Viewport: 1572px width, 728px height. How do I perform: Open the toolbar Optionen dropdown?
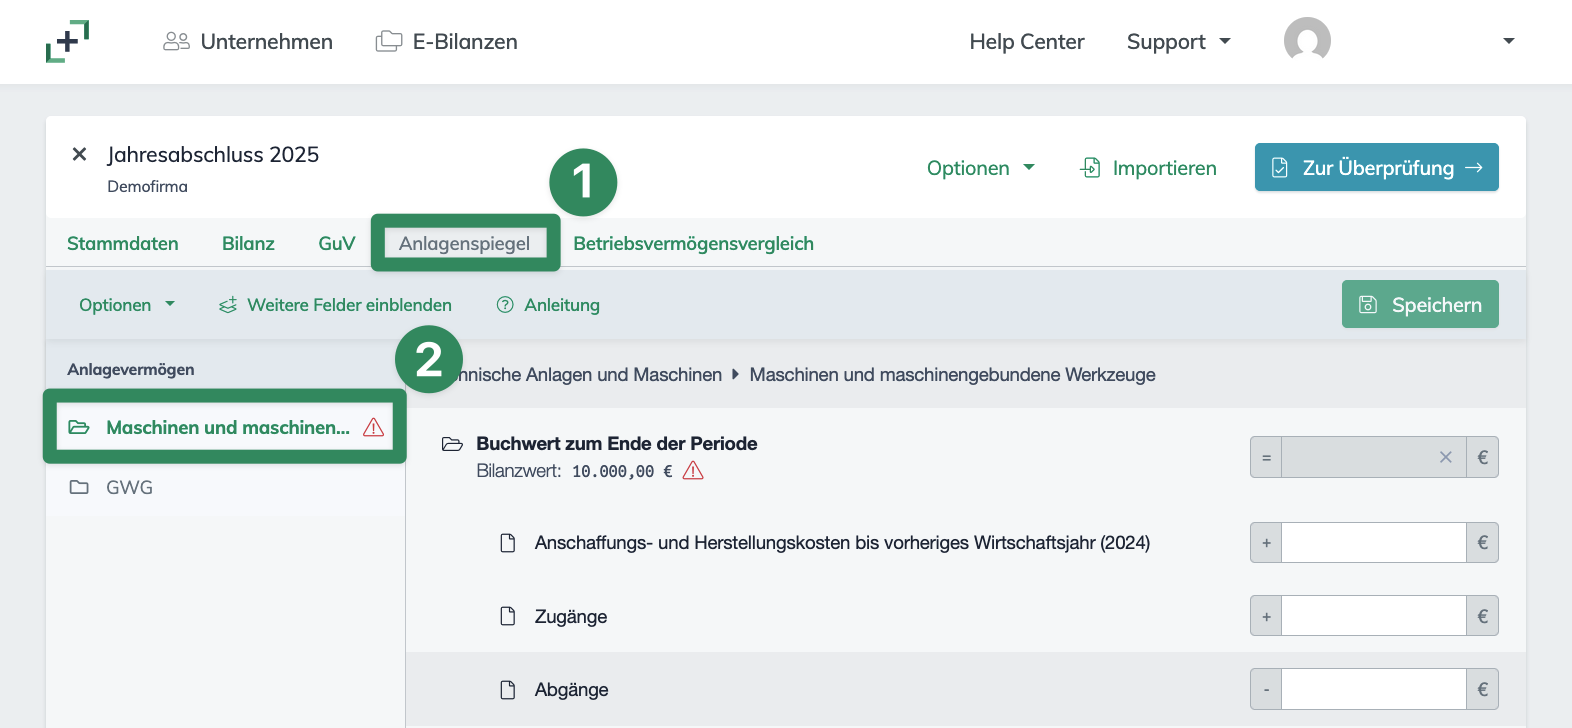click(127, 305)
